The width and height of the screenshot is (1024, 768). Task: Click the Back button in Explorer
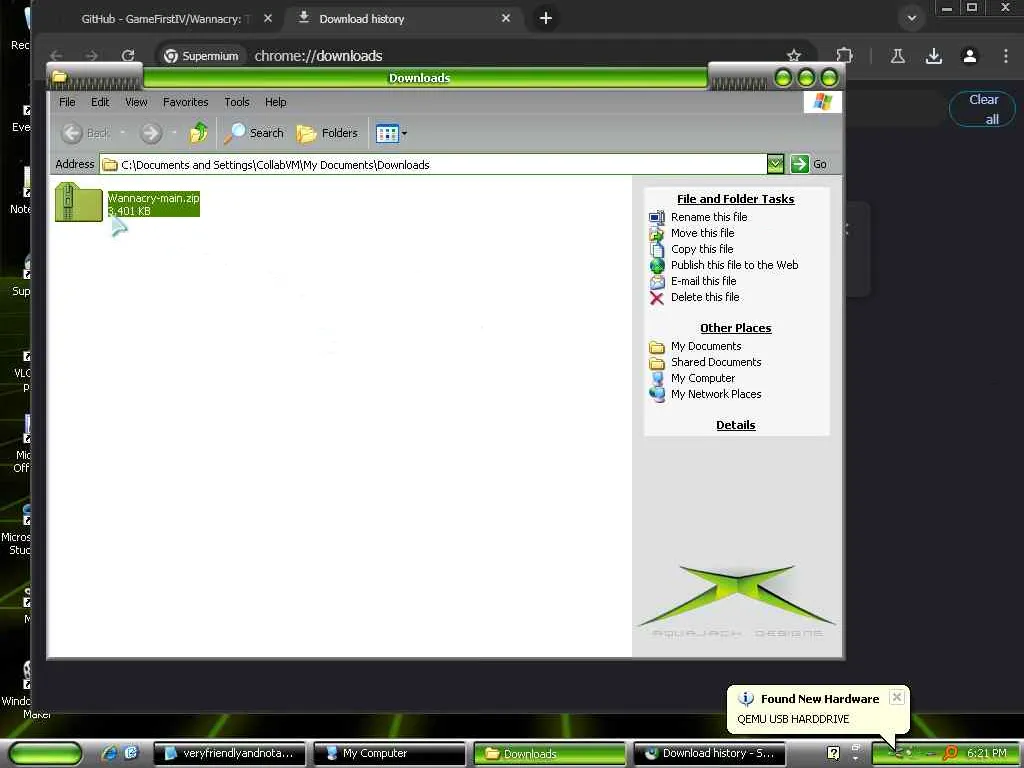click(x=86, y=133)
